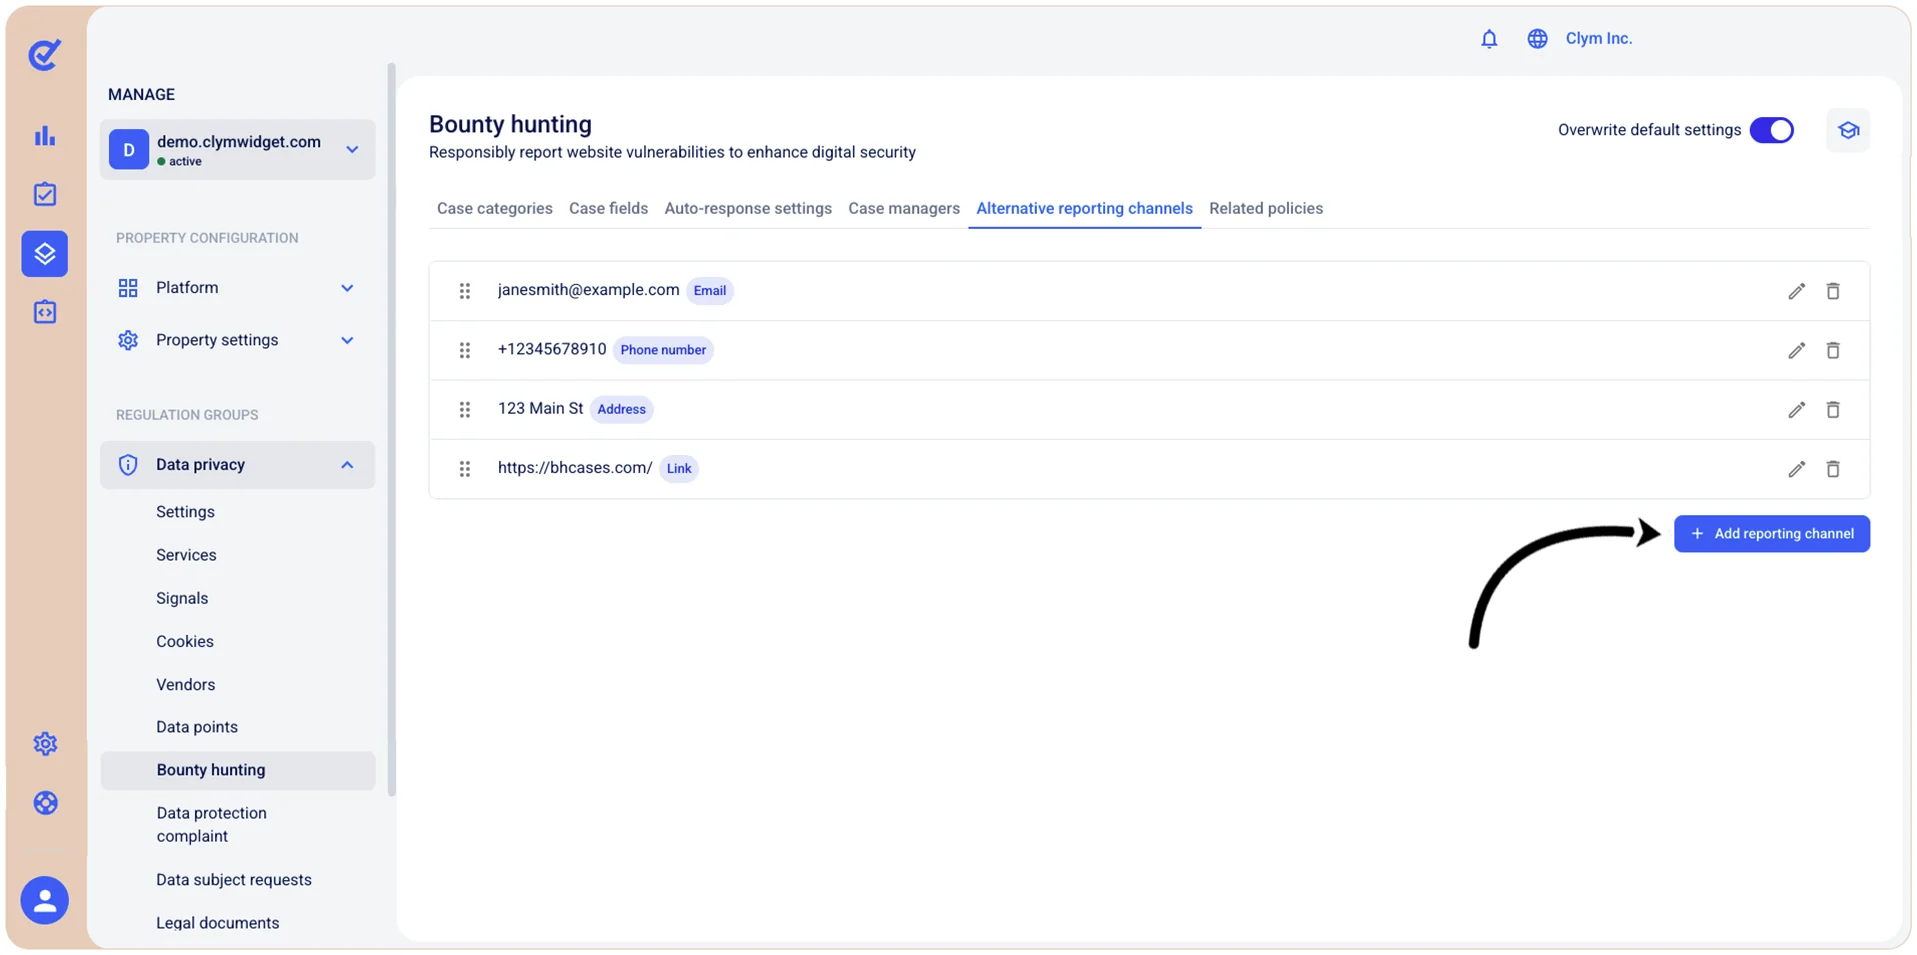Viewport: 1917px width, 955px height.
Task: Open the code embed sidebar icon
Action: pos(45,312)
